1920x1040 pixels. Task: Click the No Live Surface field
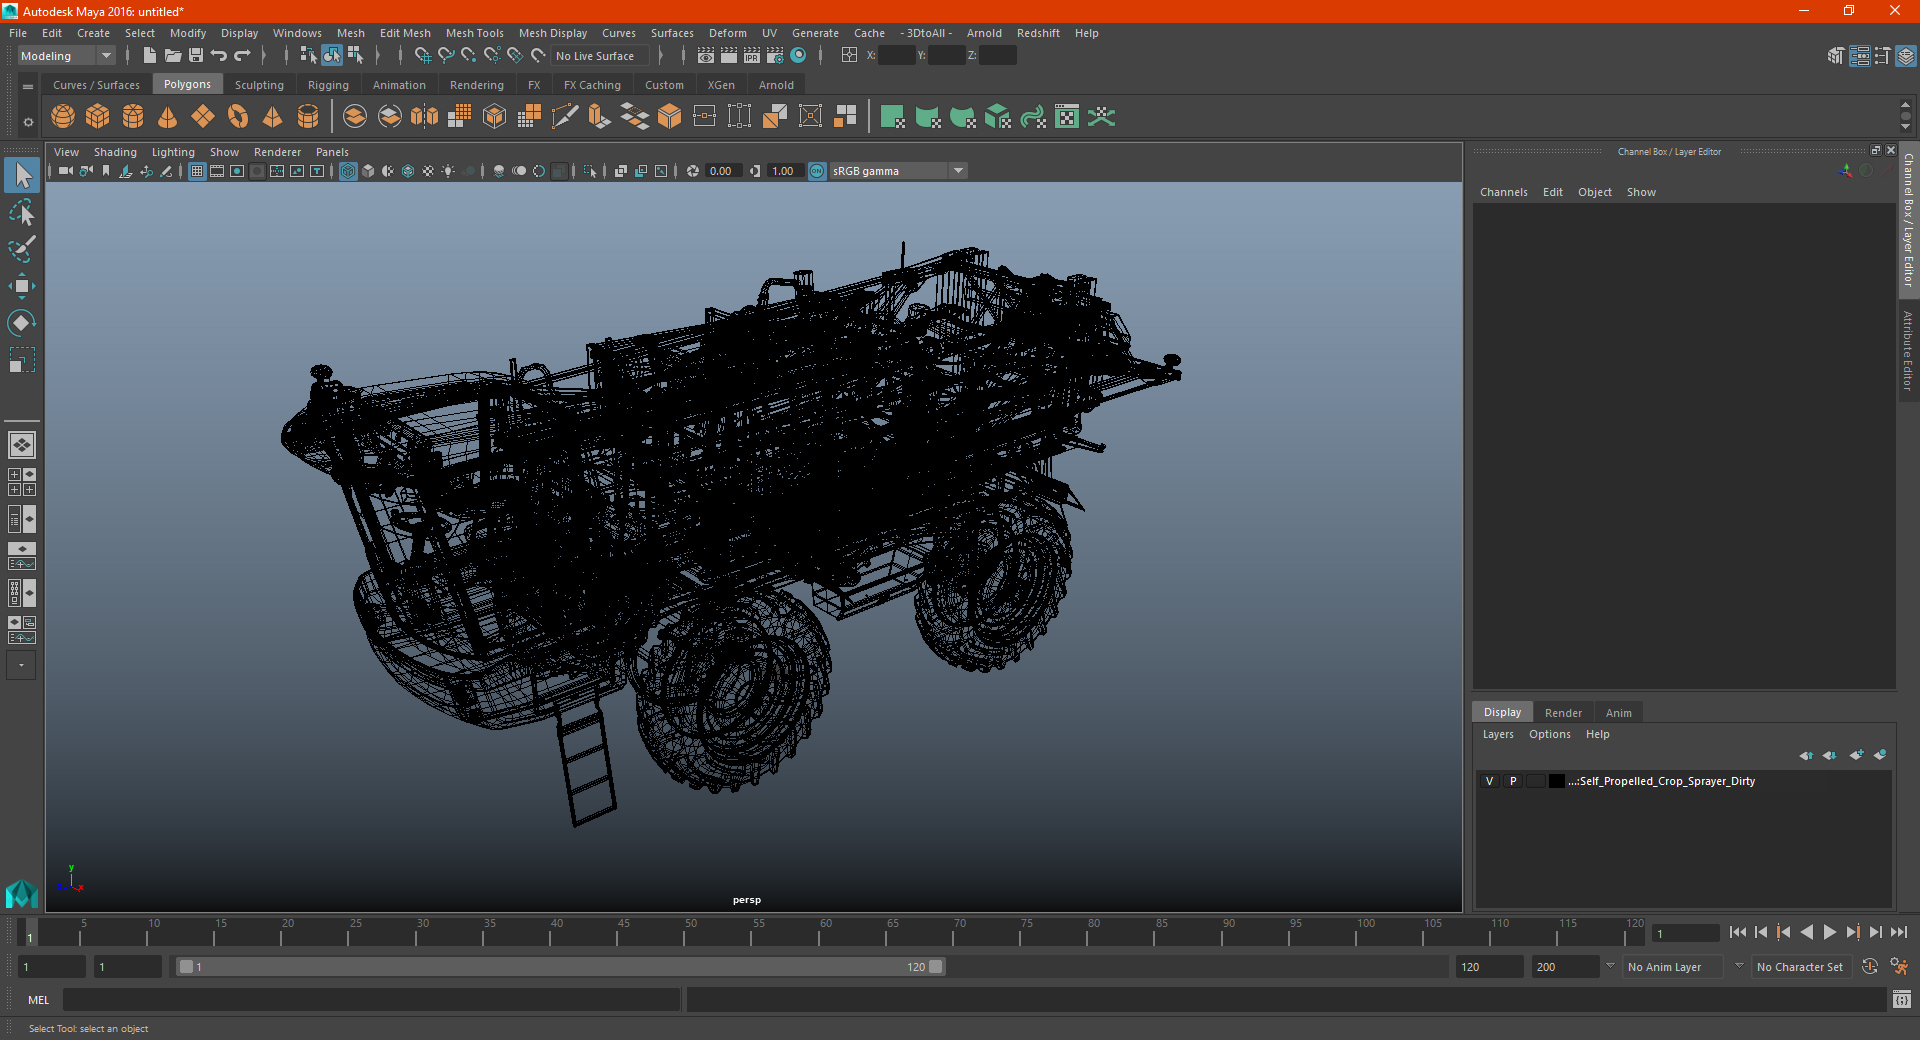599,56
